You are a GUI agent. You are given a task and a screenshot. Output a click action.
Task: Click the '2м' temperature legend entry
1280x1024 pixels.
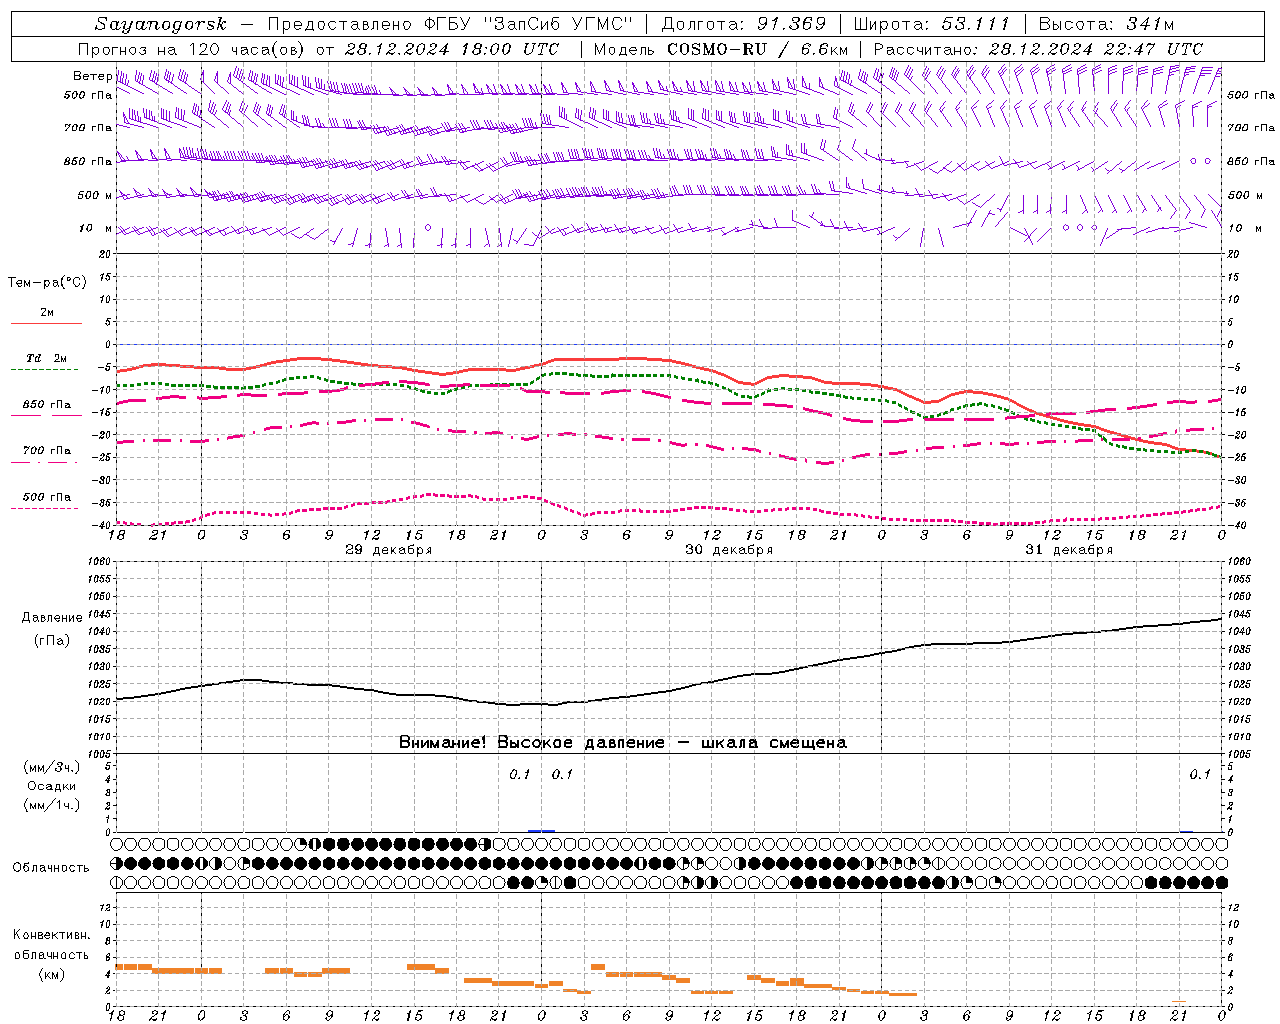tap(47, 312)
